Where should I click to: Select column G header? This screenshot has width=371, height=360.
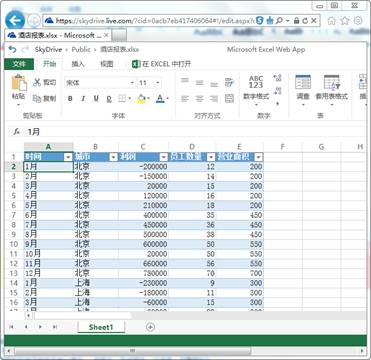click(321, 147)
